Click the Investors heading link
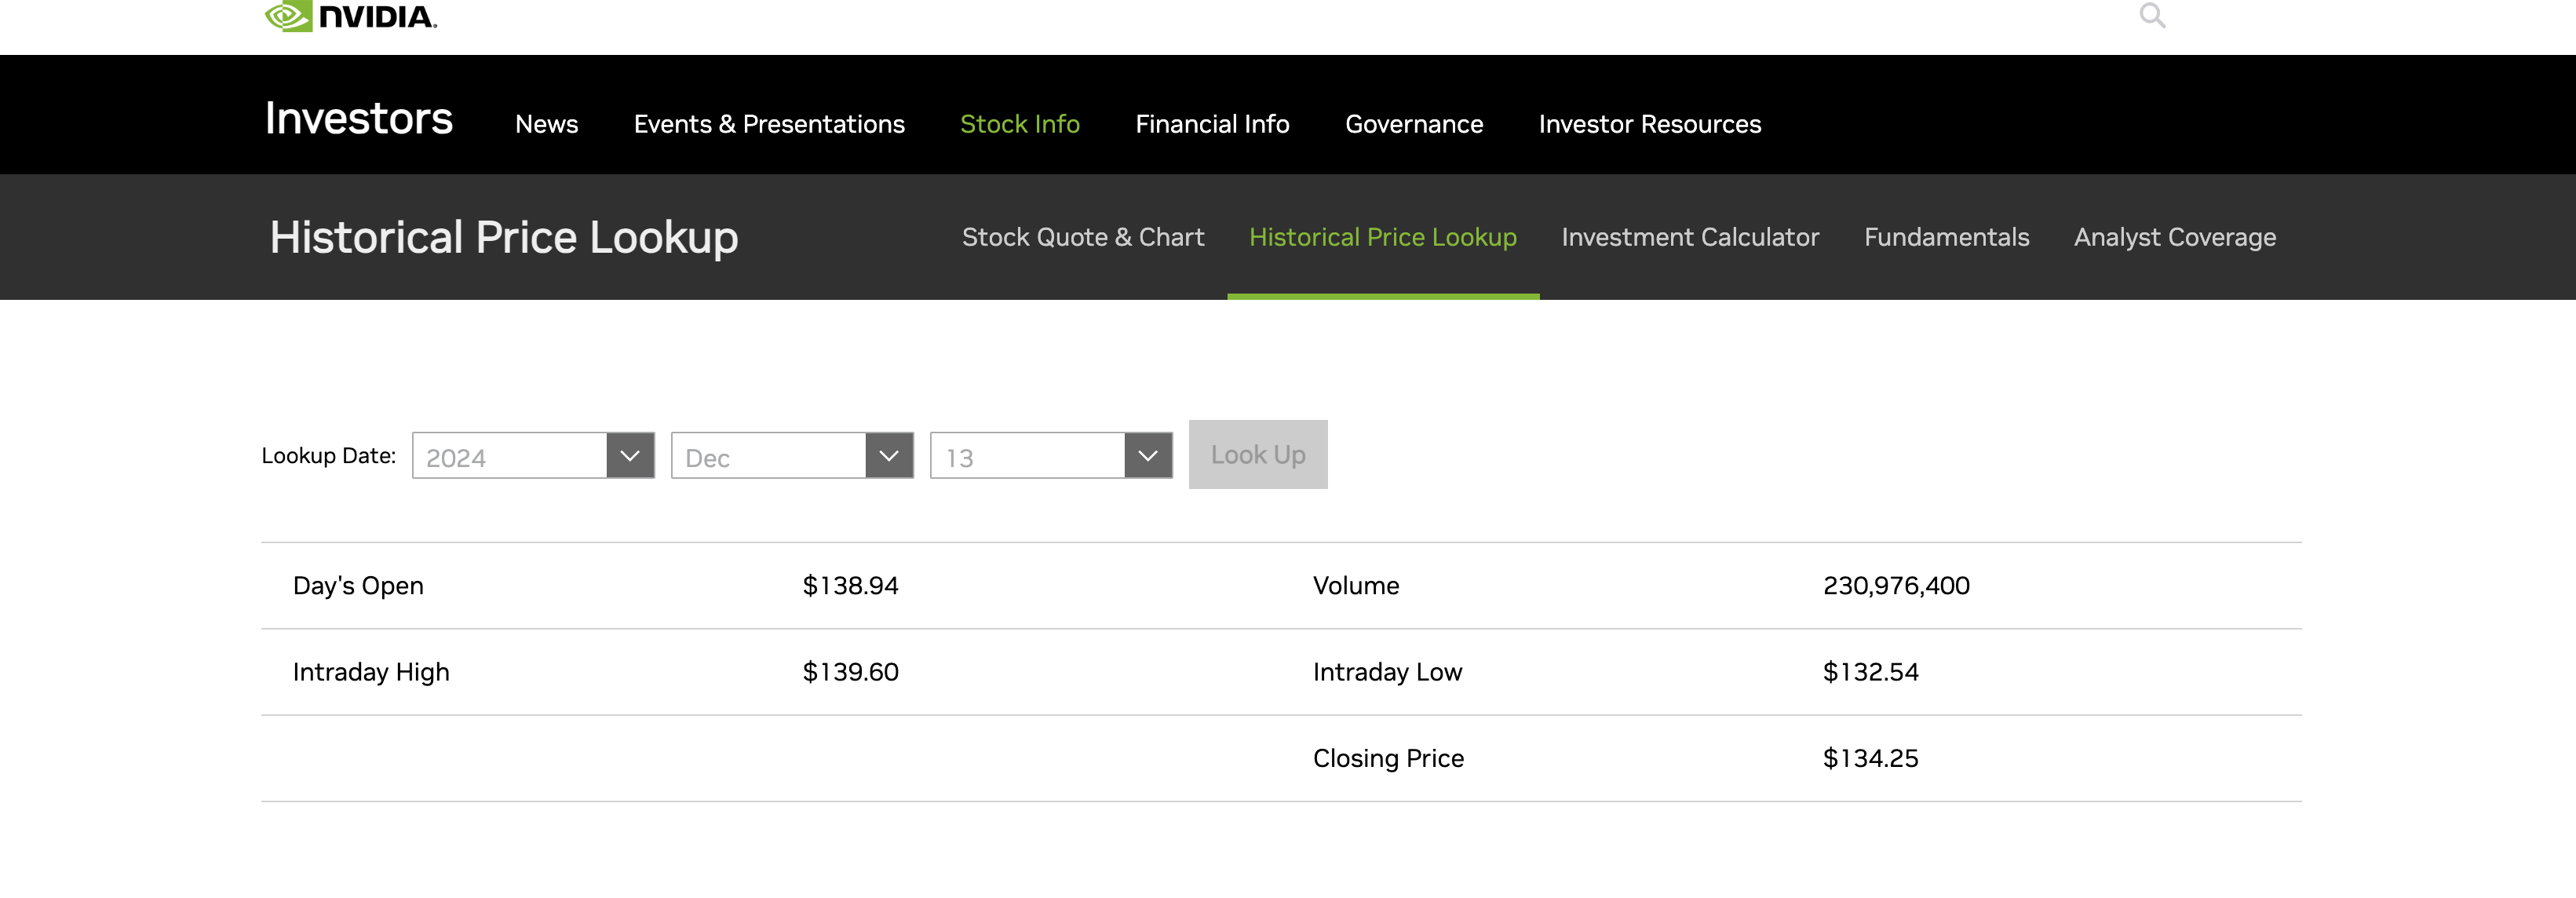2576x898 pixels. point(358,119)
